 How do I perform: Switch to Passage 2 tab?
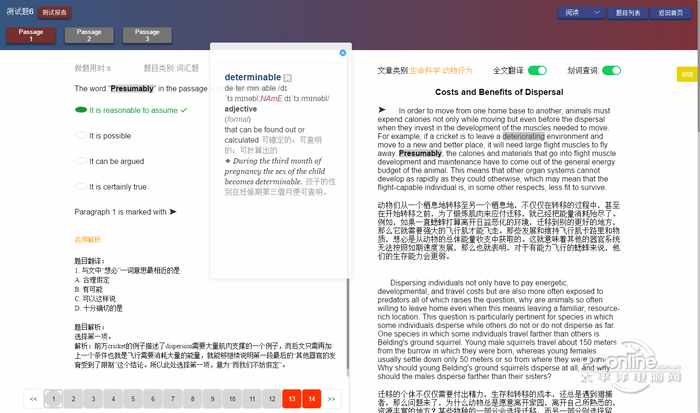(x=89, y=35)
